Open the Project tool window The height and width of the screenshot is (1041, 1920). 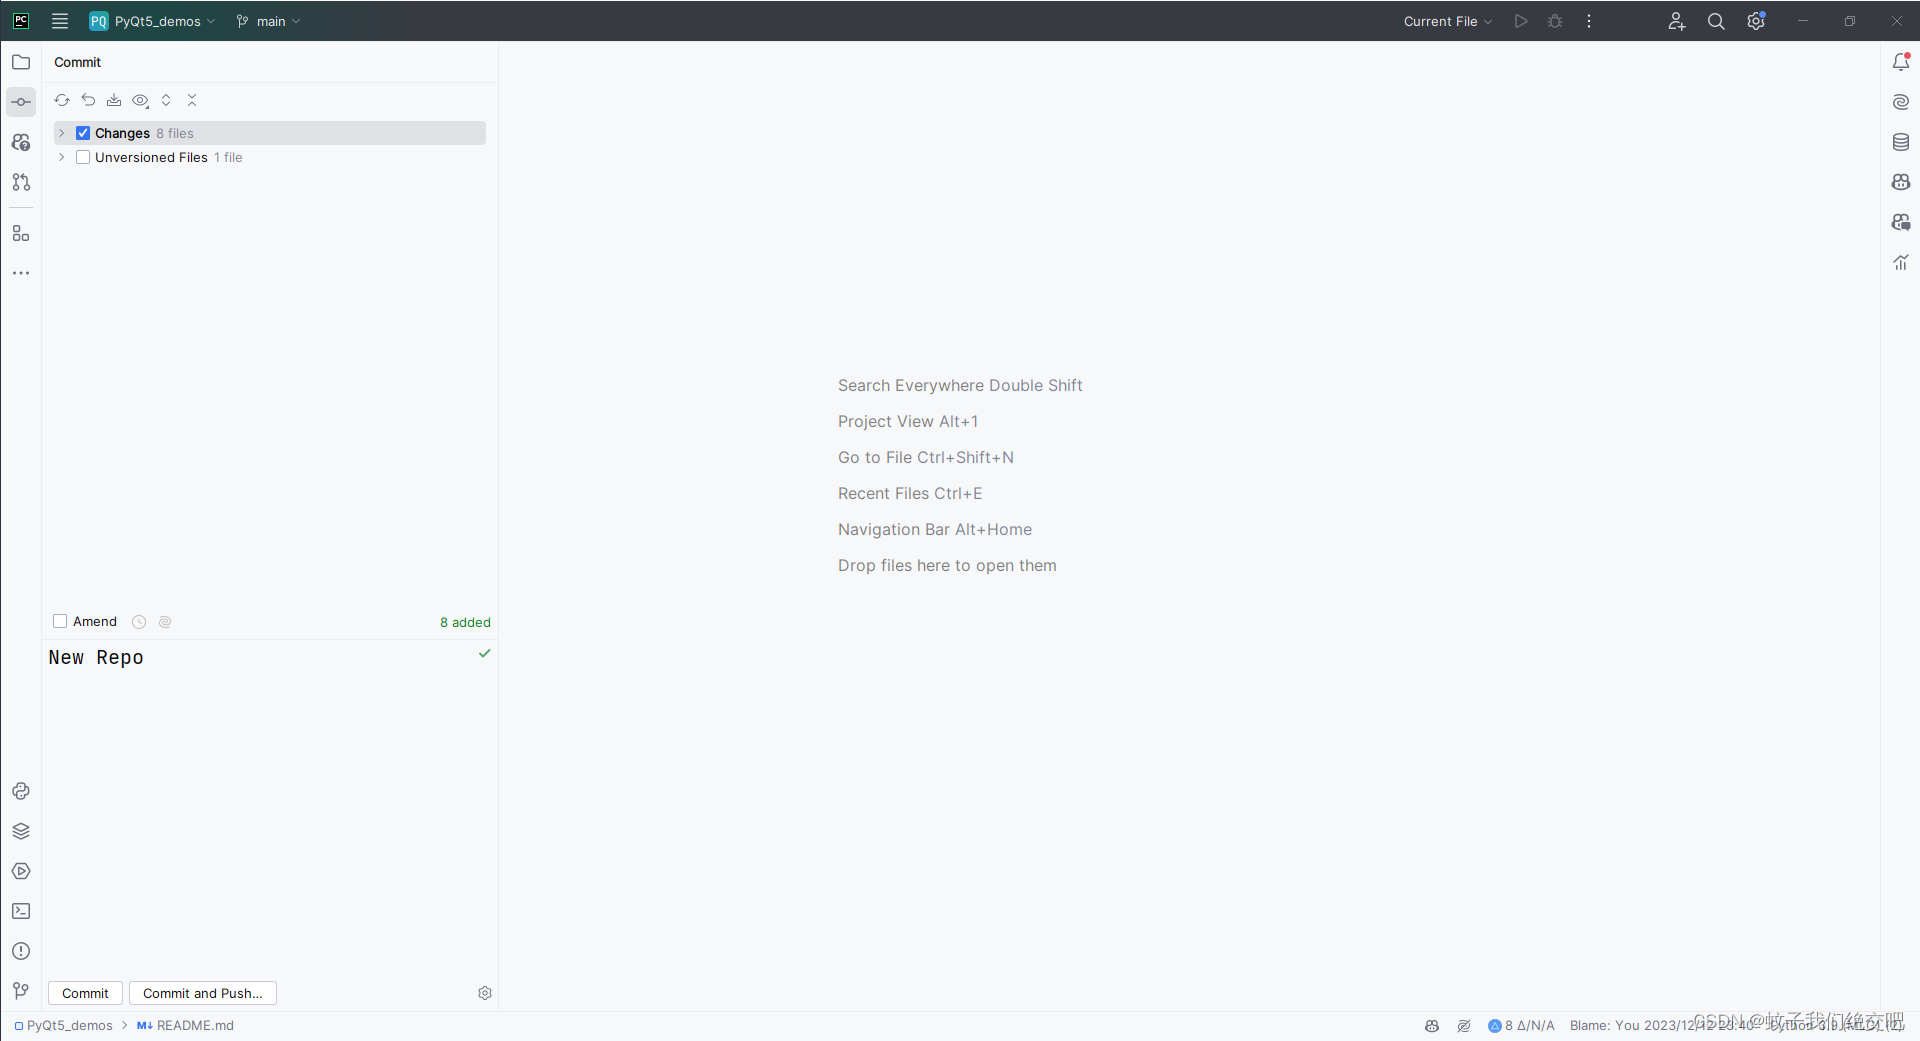21,62
